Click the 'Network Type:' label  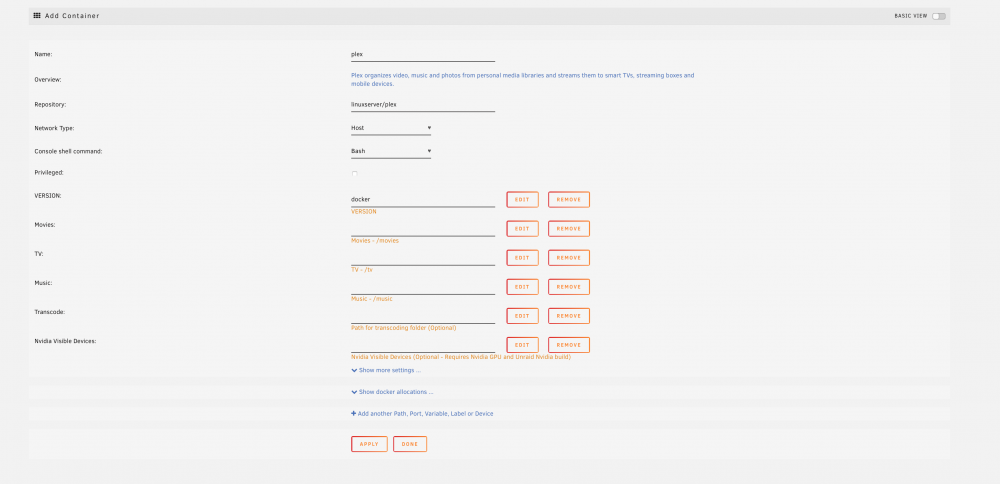[x=54, y=128]
